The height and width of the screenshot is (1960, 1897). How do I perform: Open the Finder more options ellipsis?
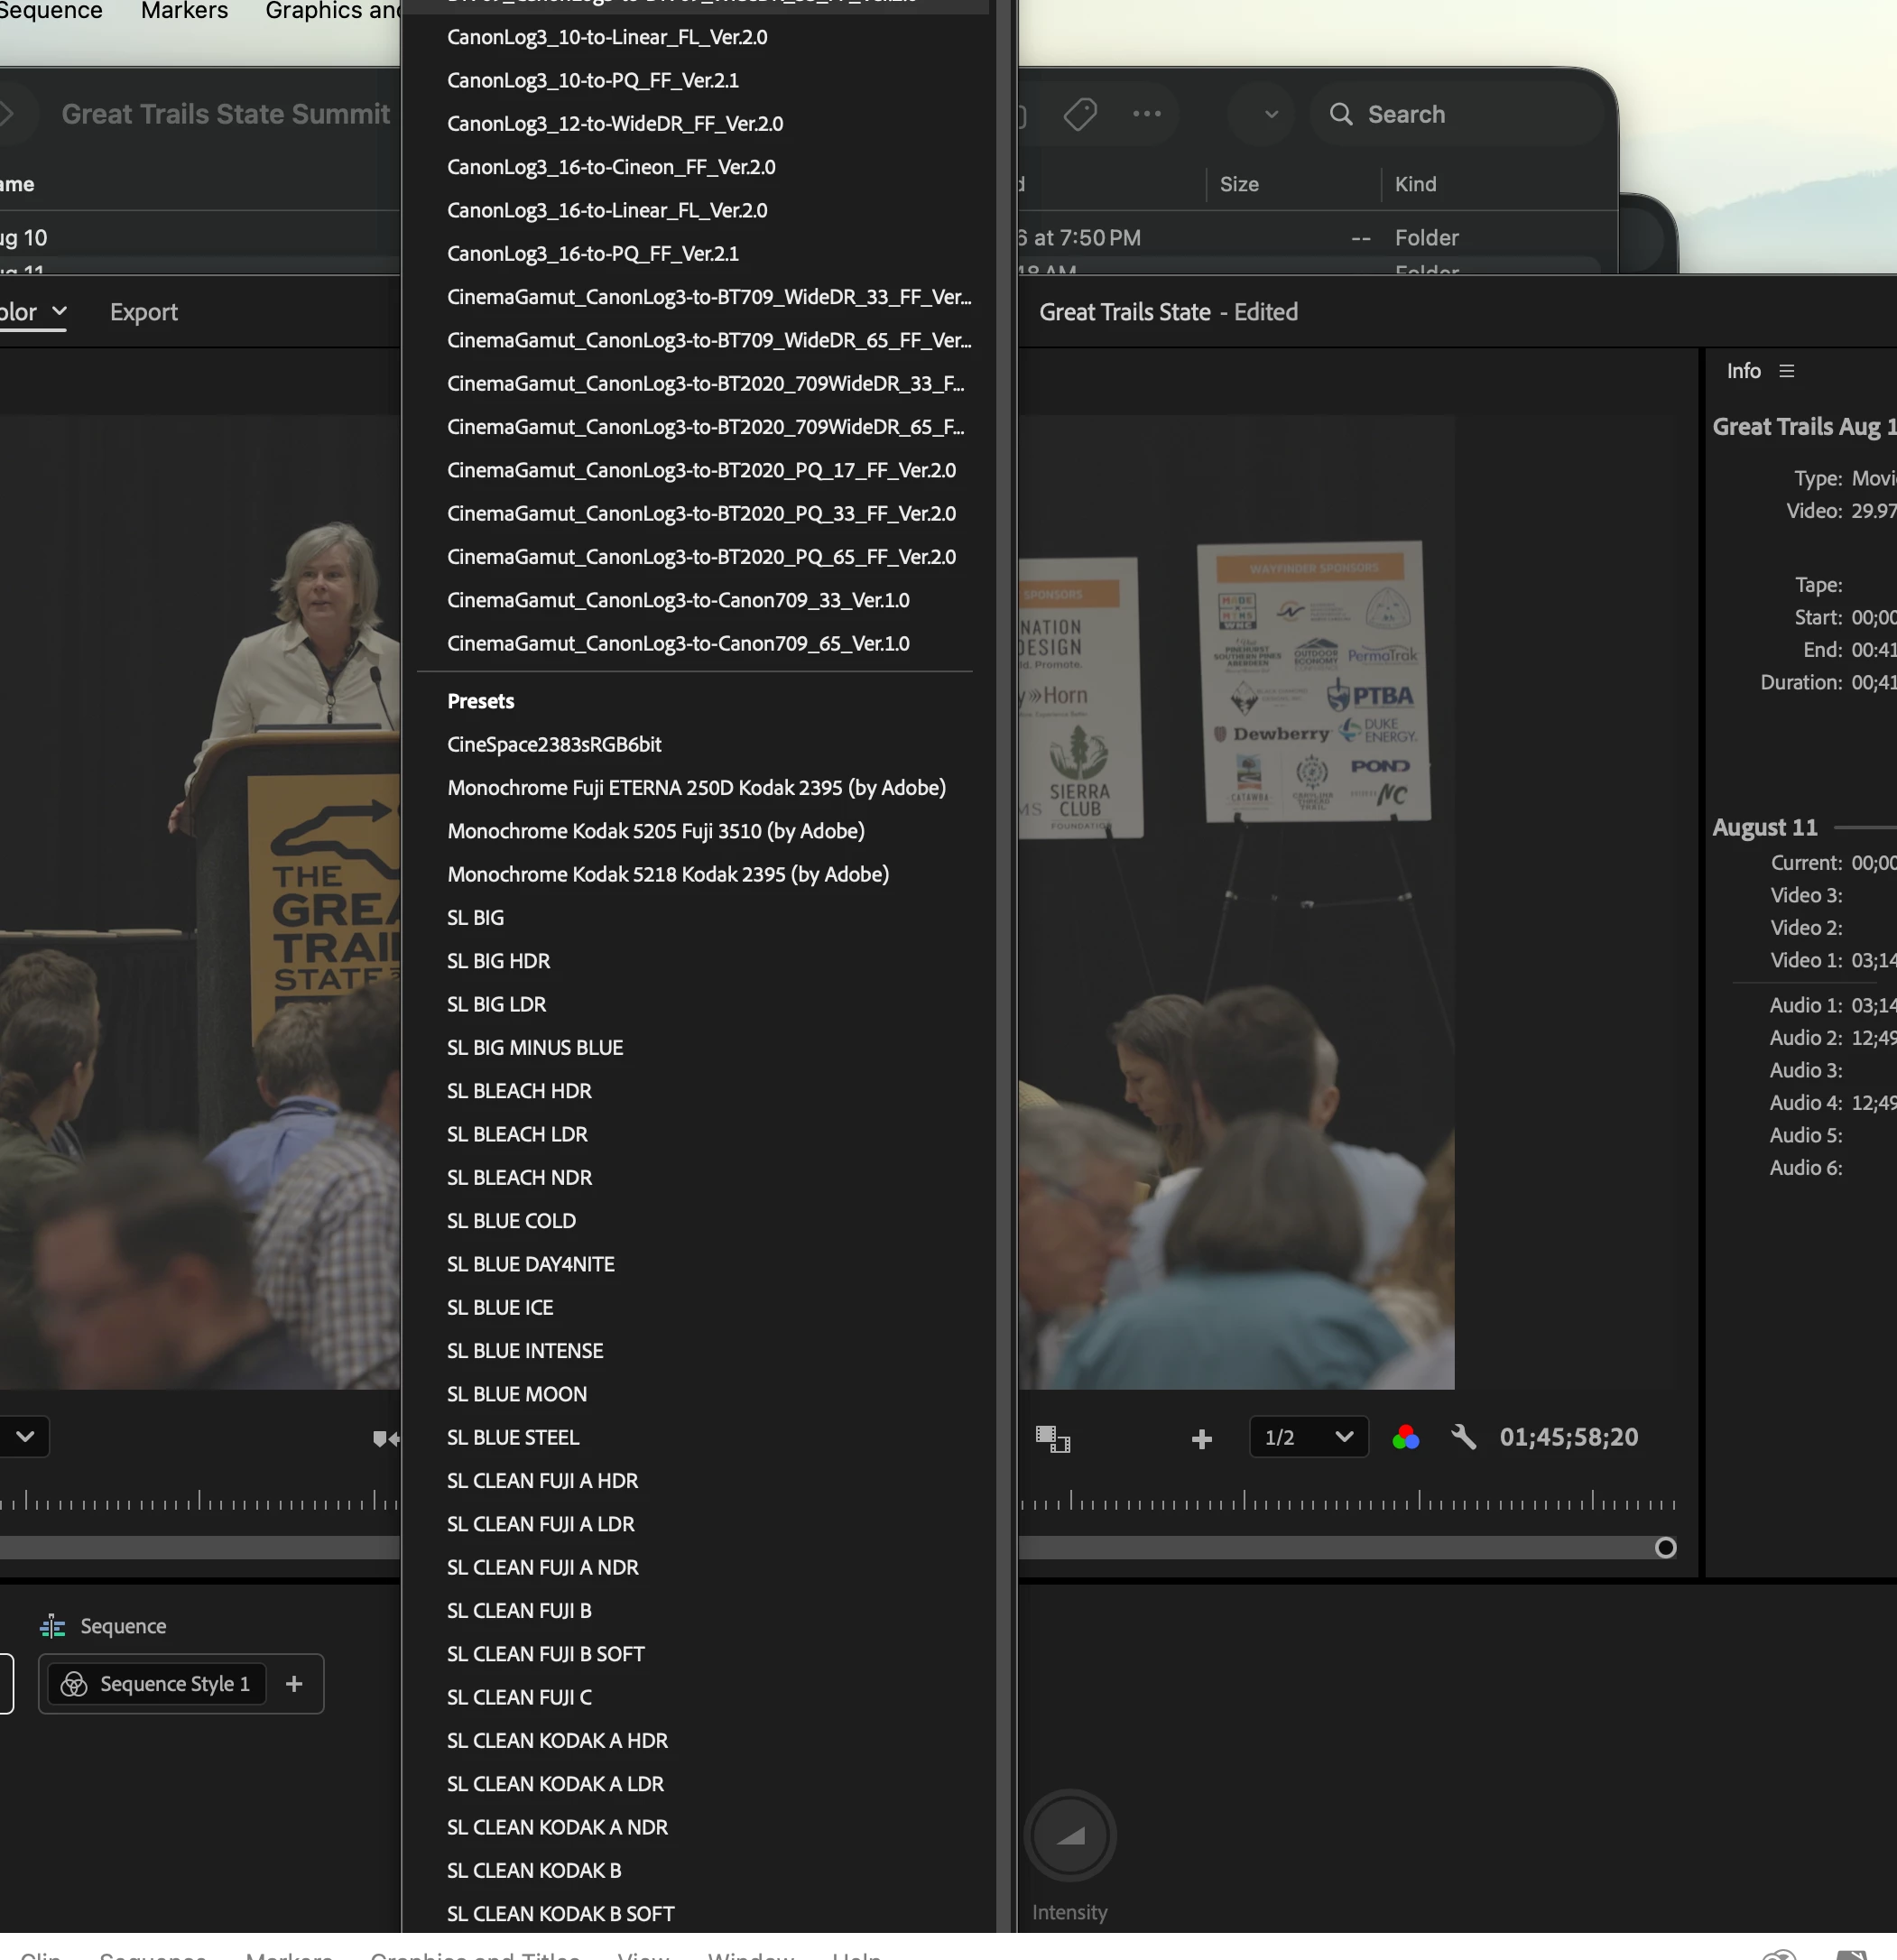point(1147,114)
